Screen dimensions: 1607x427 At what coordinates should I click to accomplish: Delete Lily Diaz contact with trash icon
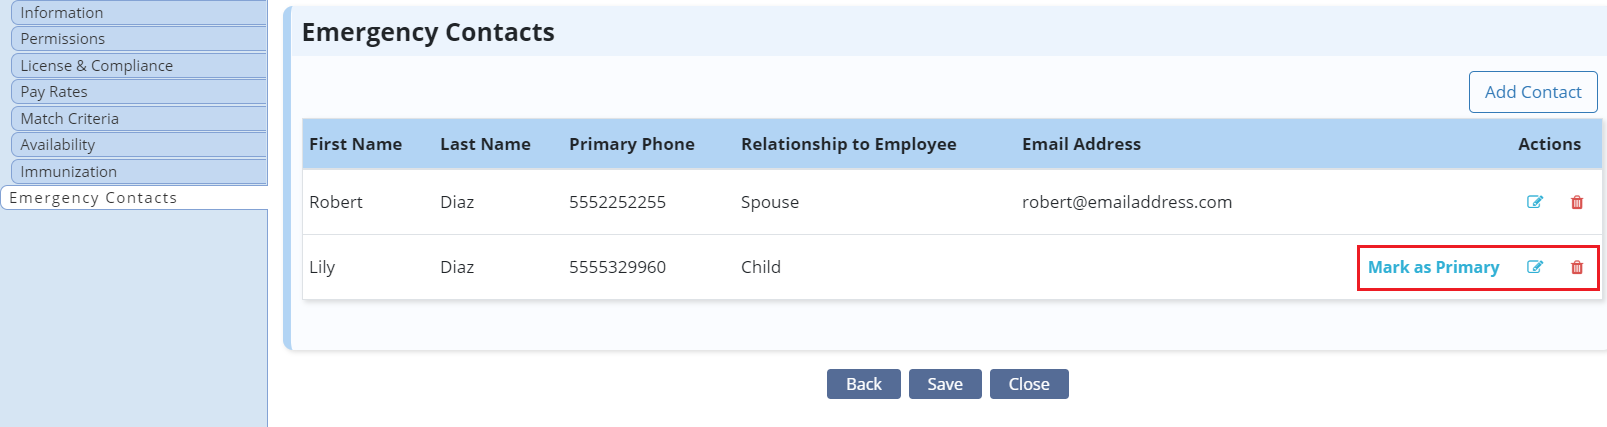click(1577, 267)
